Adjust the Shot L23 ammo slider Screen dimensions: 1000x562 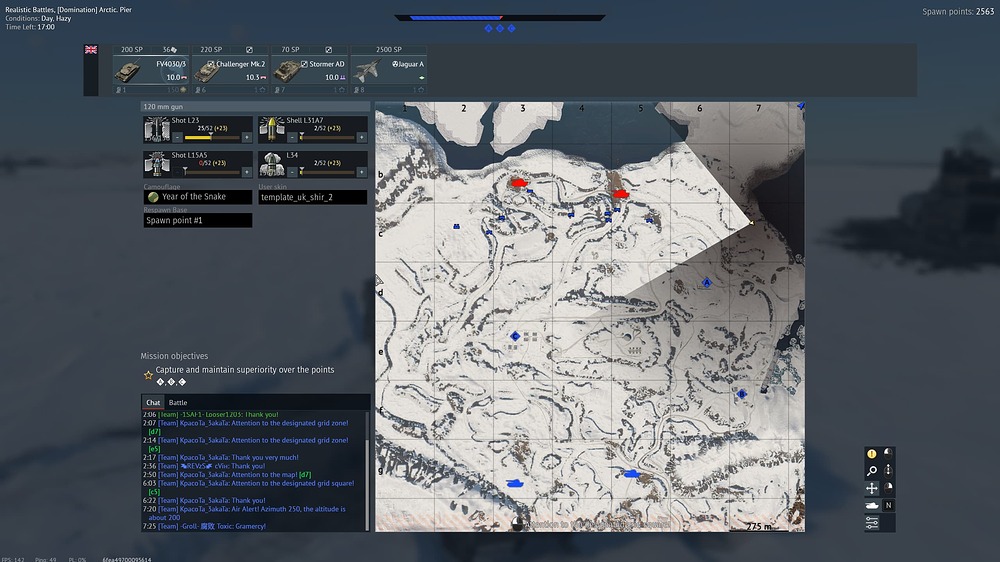(212, 137)
